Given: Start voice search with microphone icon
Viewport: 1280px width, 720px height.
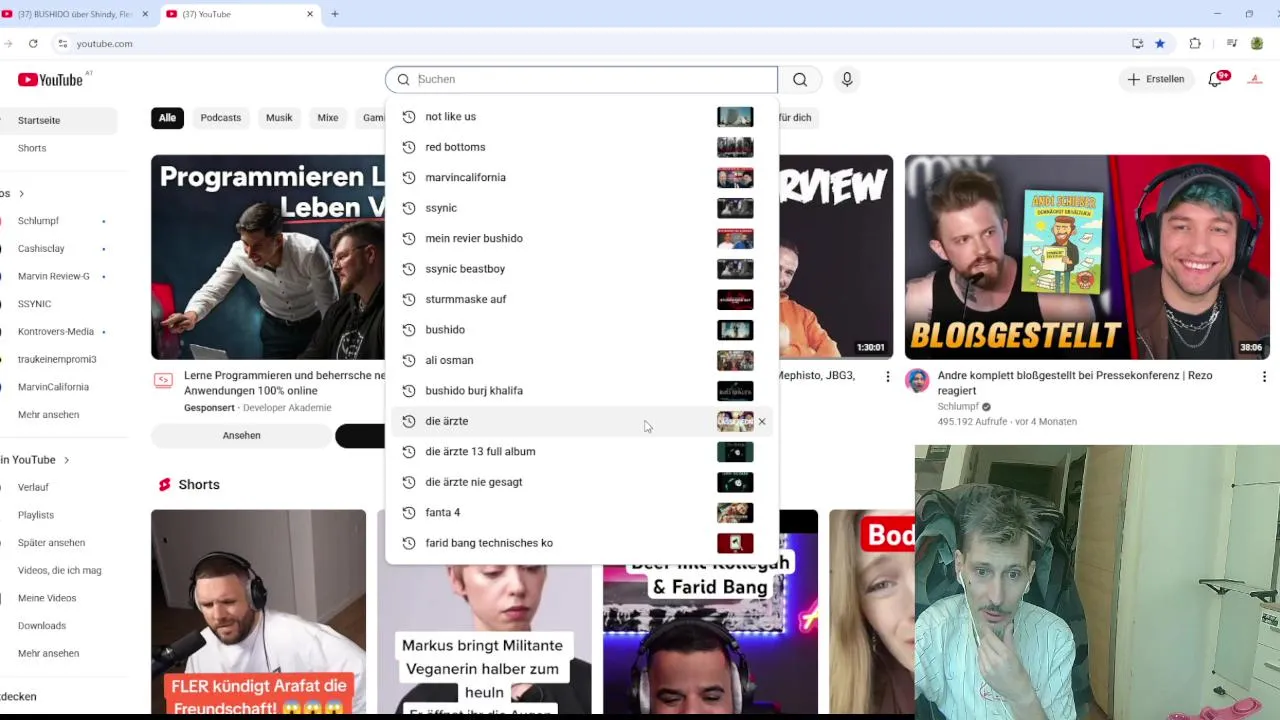Looking at the screenshot, I should tap(847, 79).
